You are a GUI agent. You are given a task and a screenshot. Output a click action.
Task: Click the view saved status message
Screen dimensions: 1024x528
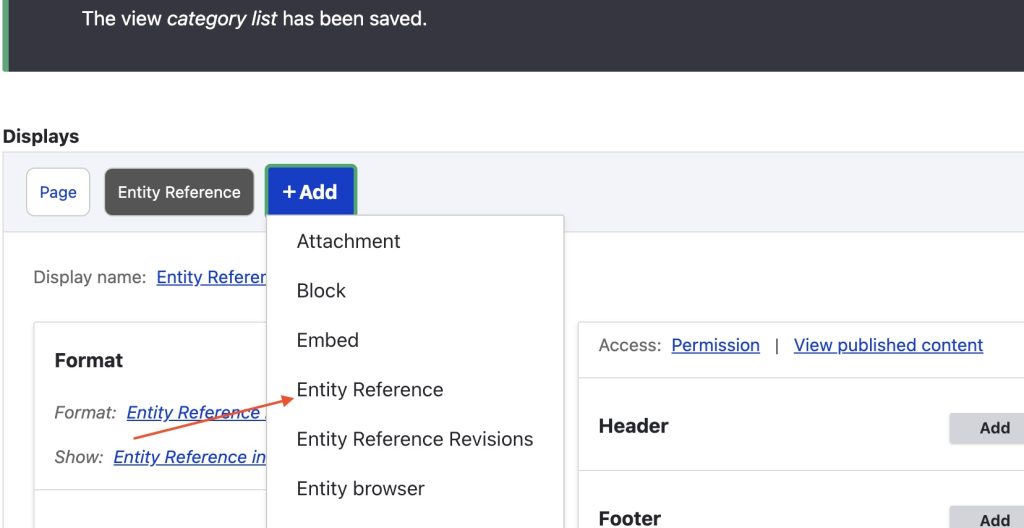[254, 18]
